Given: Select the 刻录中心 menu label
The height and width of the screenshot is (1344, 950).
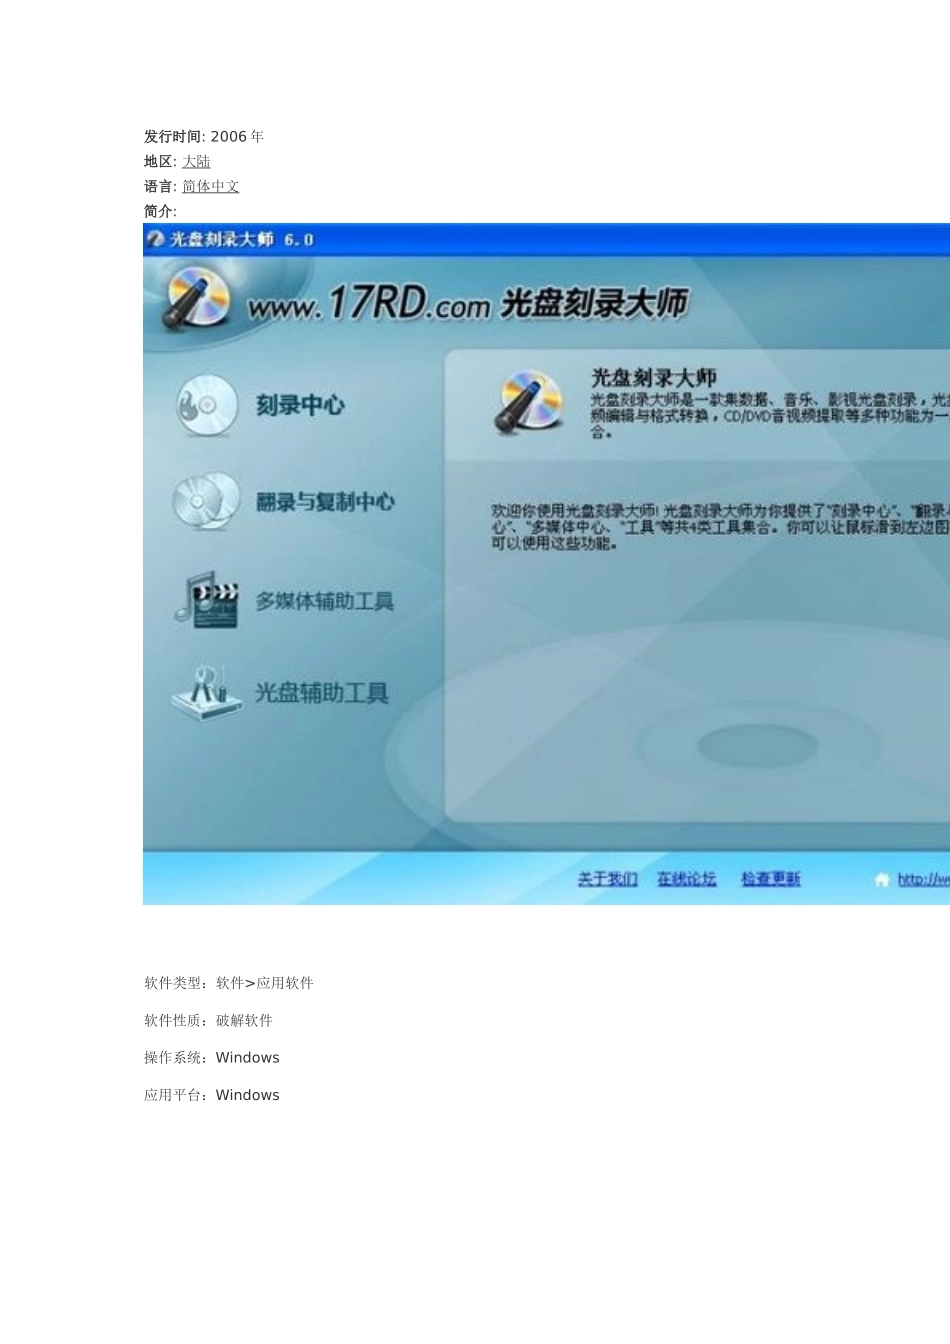Looking at the screenshot, I should pyautogui.click(x=300, y=405).
